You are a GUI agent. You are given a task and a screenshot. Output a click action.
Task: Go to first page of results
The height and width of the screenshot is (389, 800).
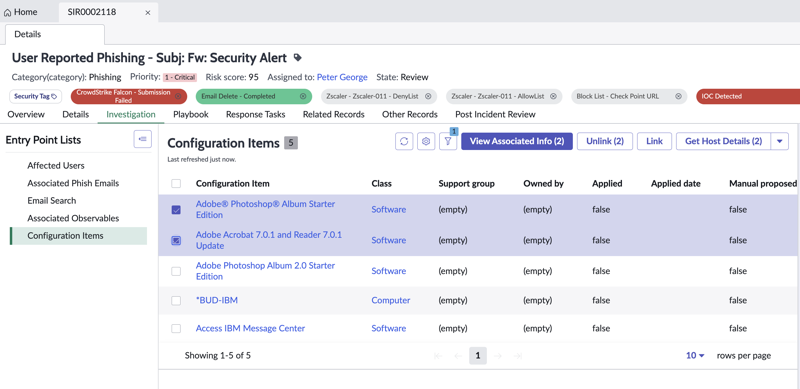tap(438, 356)
